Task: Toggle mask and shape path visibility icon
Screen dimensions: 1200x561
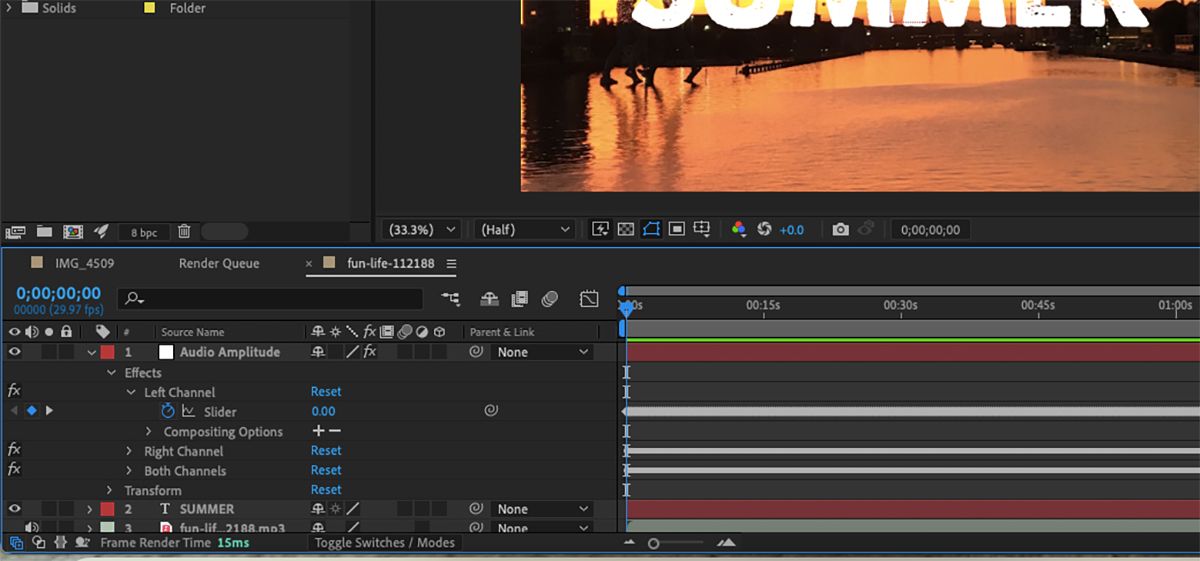Action: 651,230
